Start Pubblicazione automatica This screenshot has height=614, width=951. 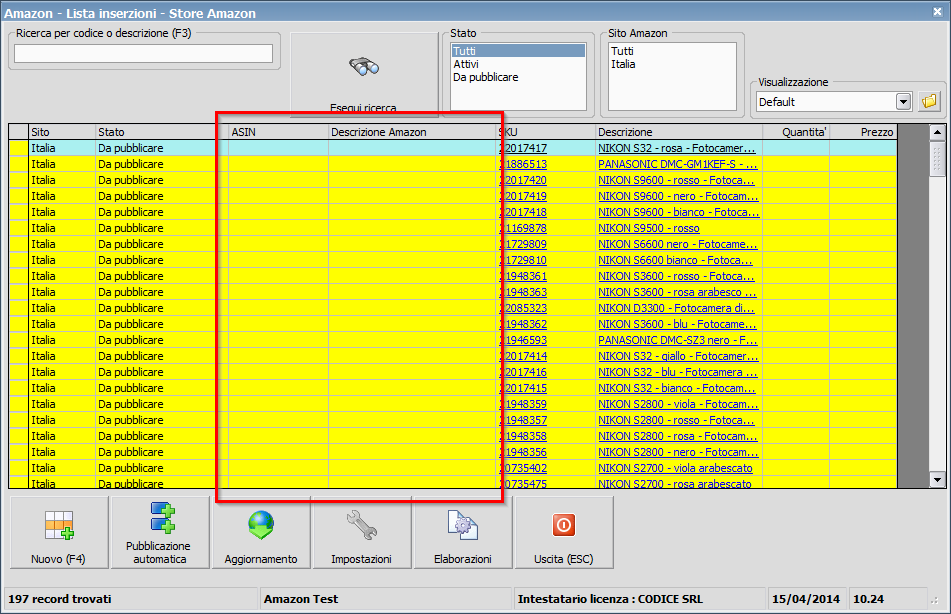(161, 533)
